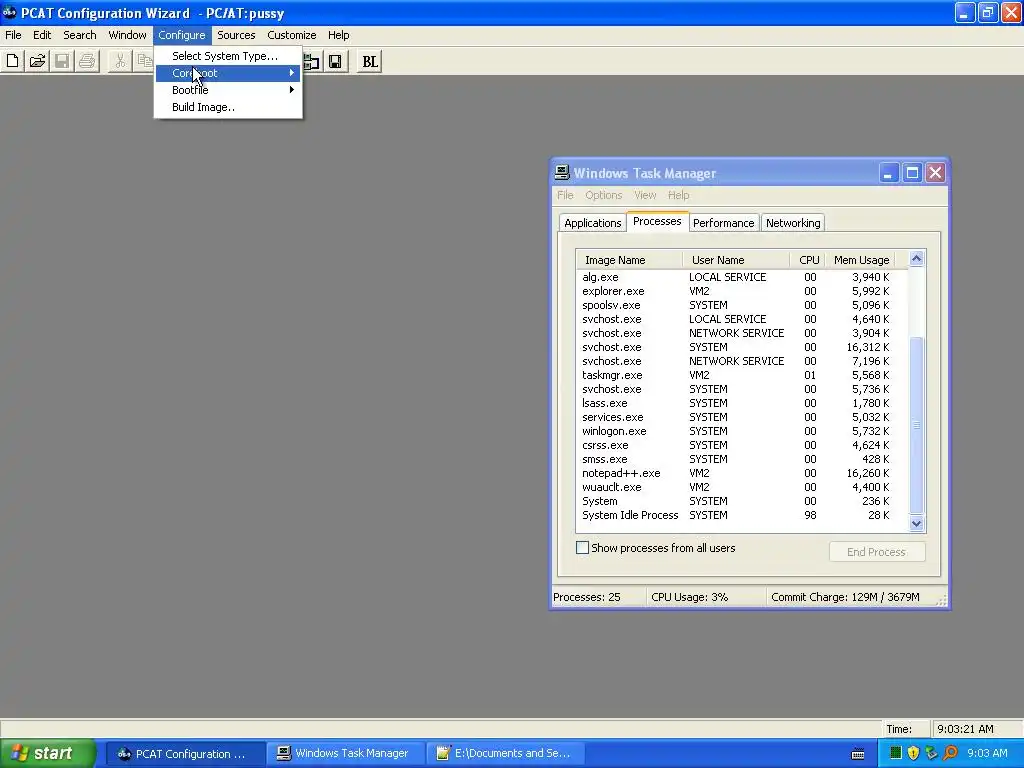Sort processes by User Name column
The width and height of the screenshot is (1024, 768).
pos(736,260)
